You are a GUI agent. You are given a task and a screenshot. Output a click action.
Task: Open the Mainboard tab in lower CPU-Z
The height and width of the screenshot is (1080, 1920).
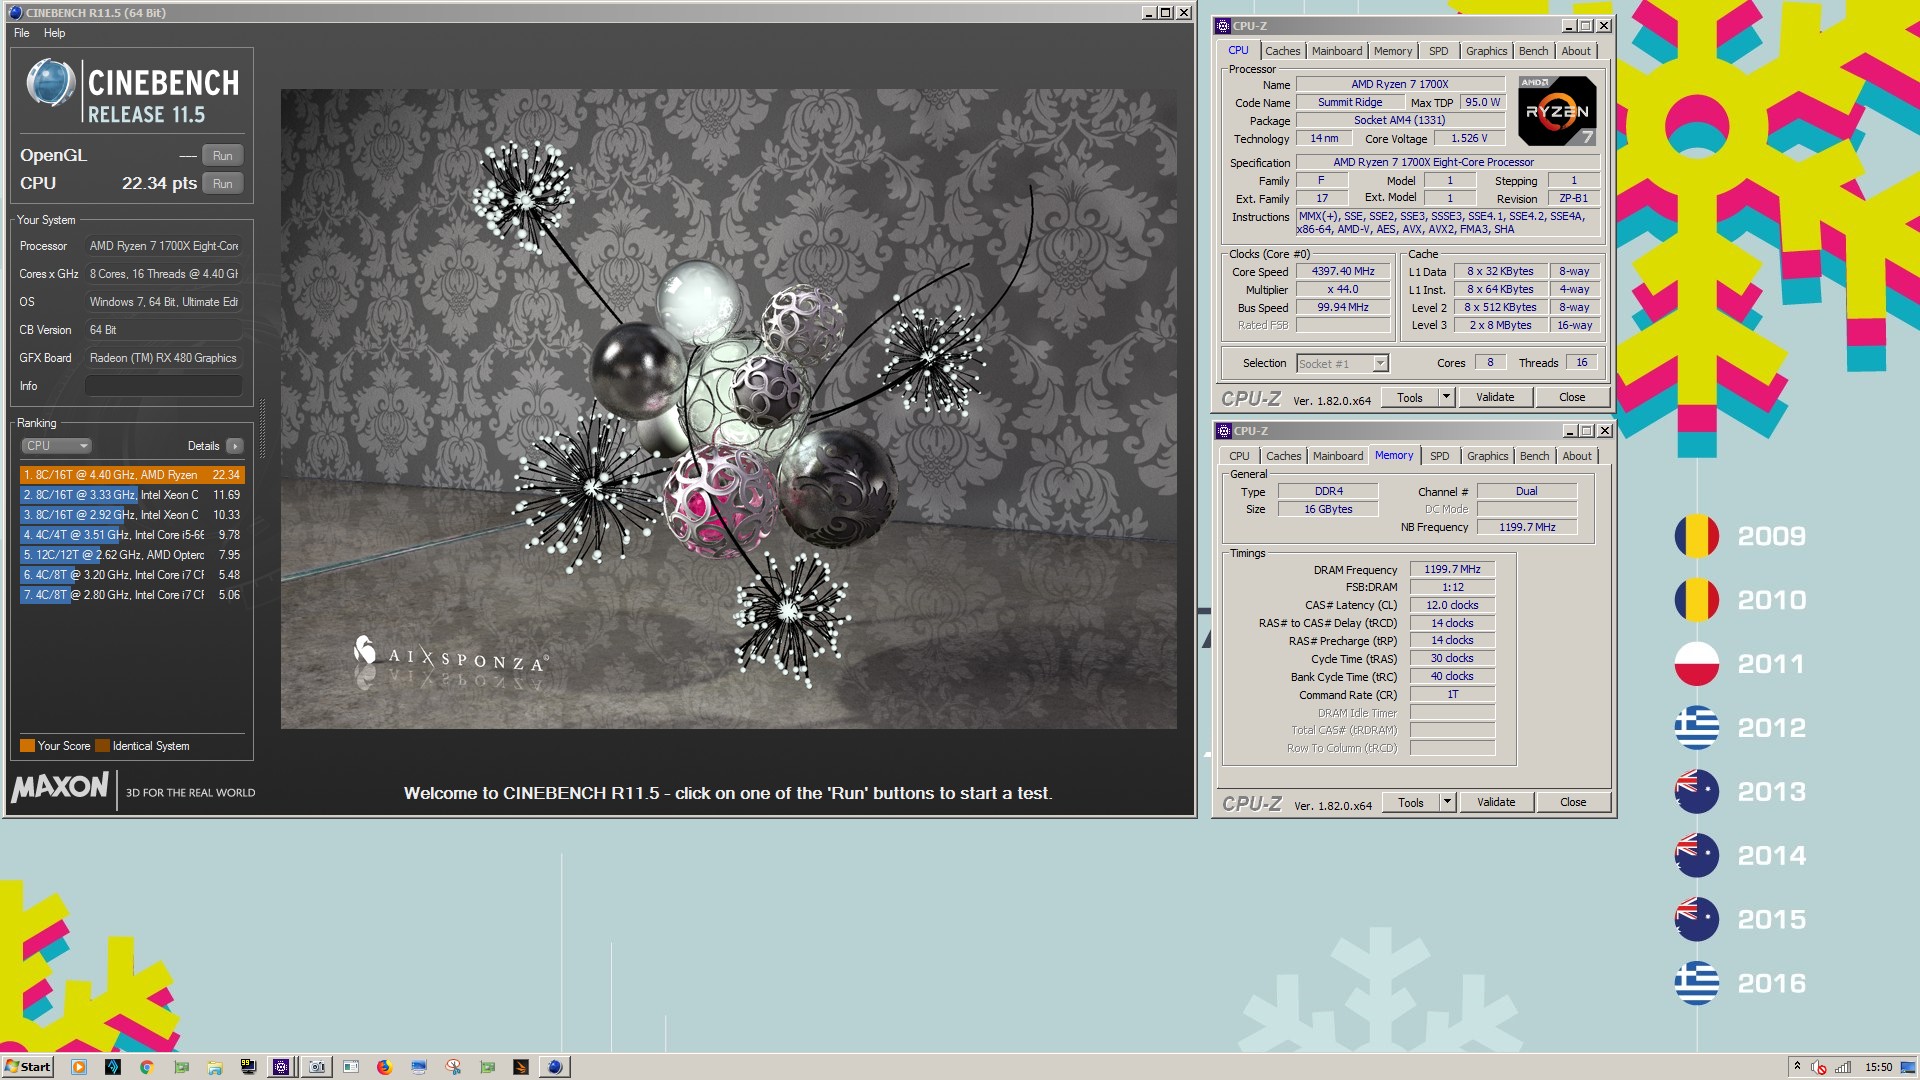[1338, 456]
